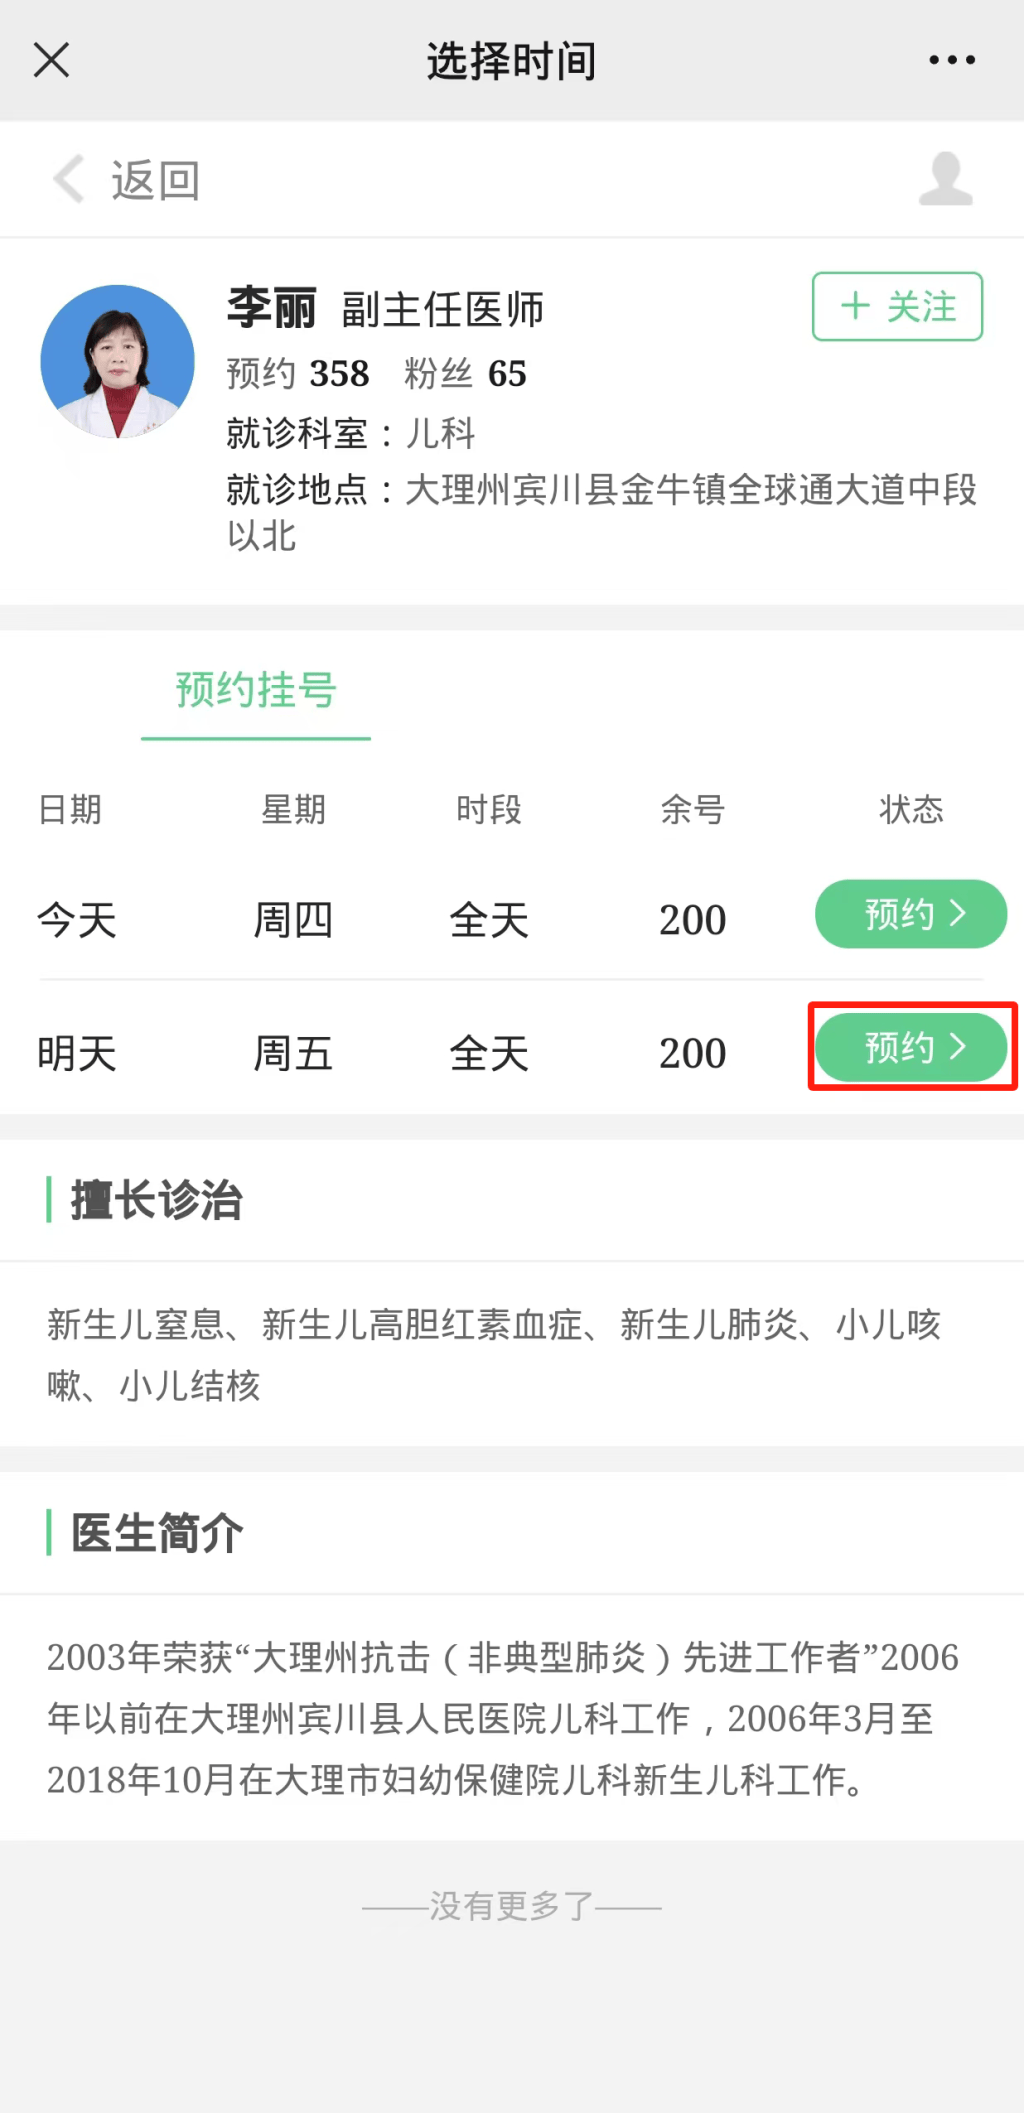Screen dimensions: 1024x2113
Task: Click the 医生简介 section heading
Action: [156, 1533]
